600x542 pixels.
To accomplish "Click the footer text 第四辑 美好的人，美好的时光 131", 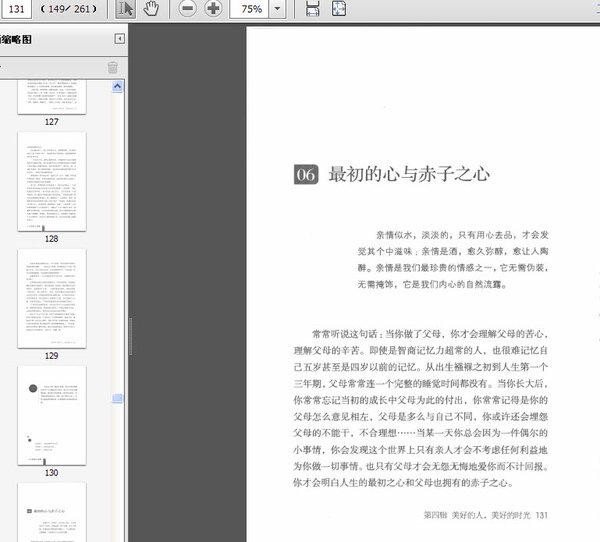I will [486, 515].
